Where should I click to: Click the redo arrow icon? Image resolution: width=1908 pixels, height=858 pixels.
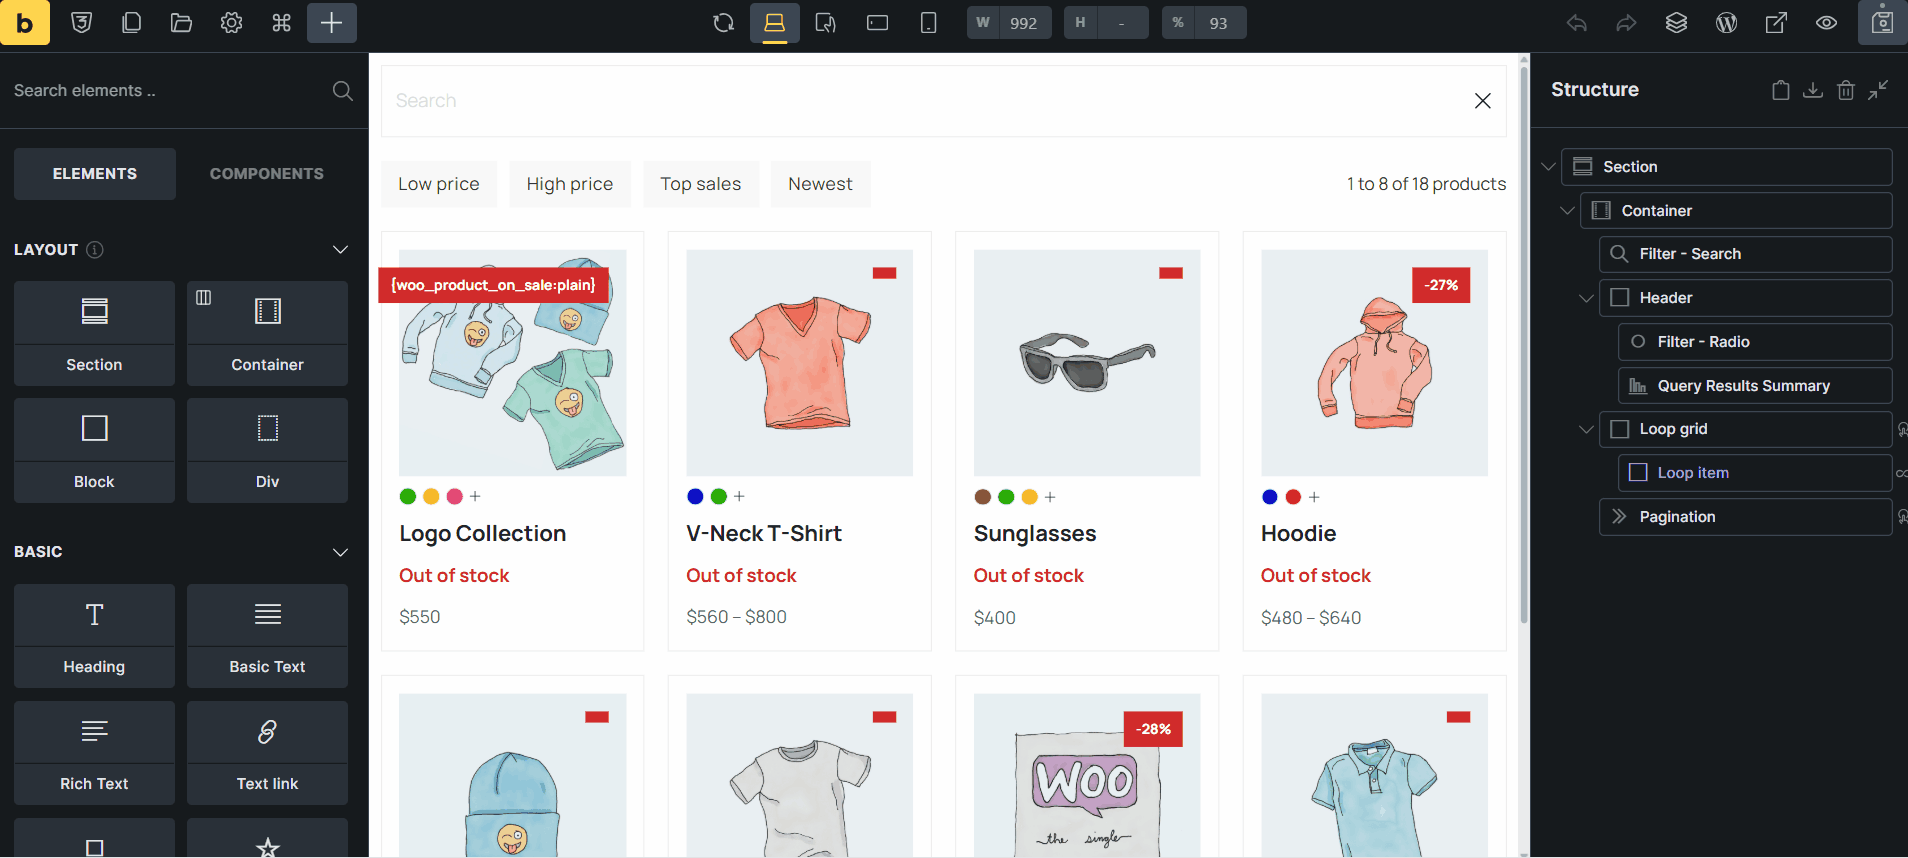tap(1627, 22)
